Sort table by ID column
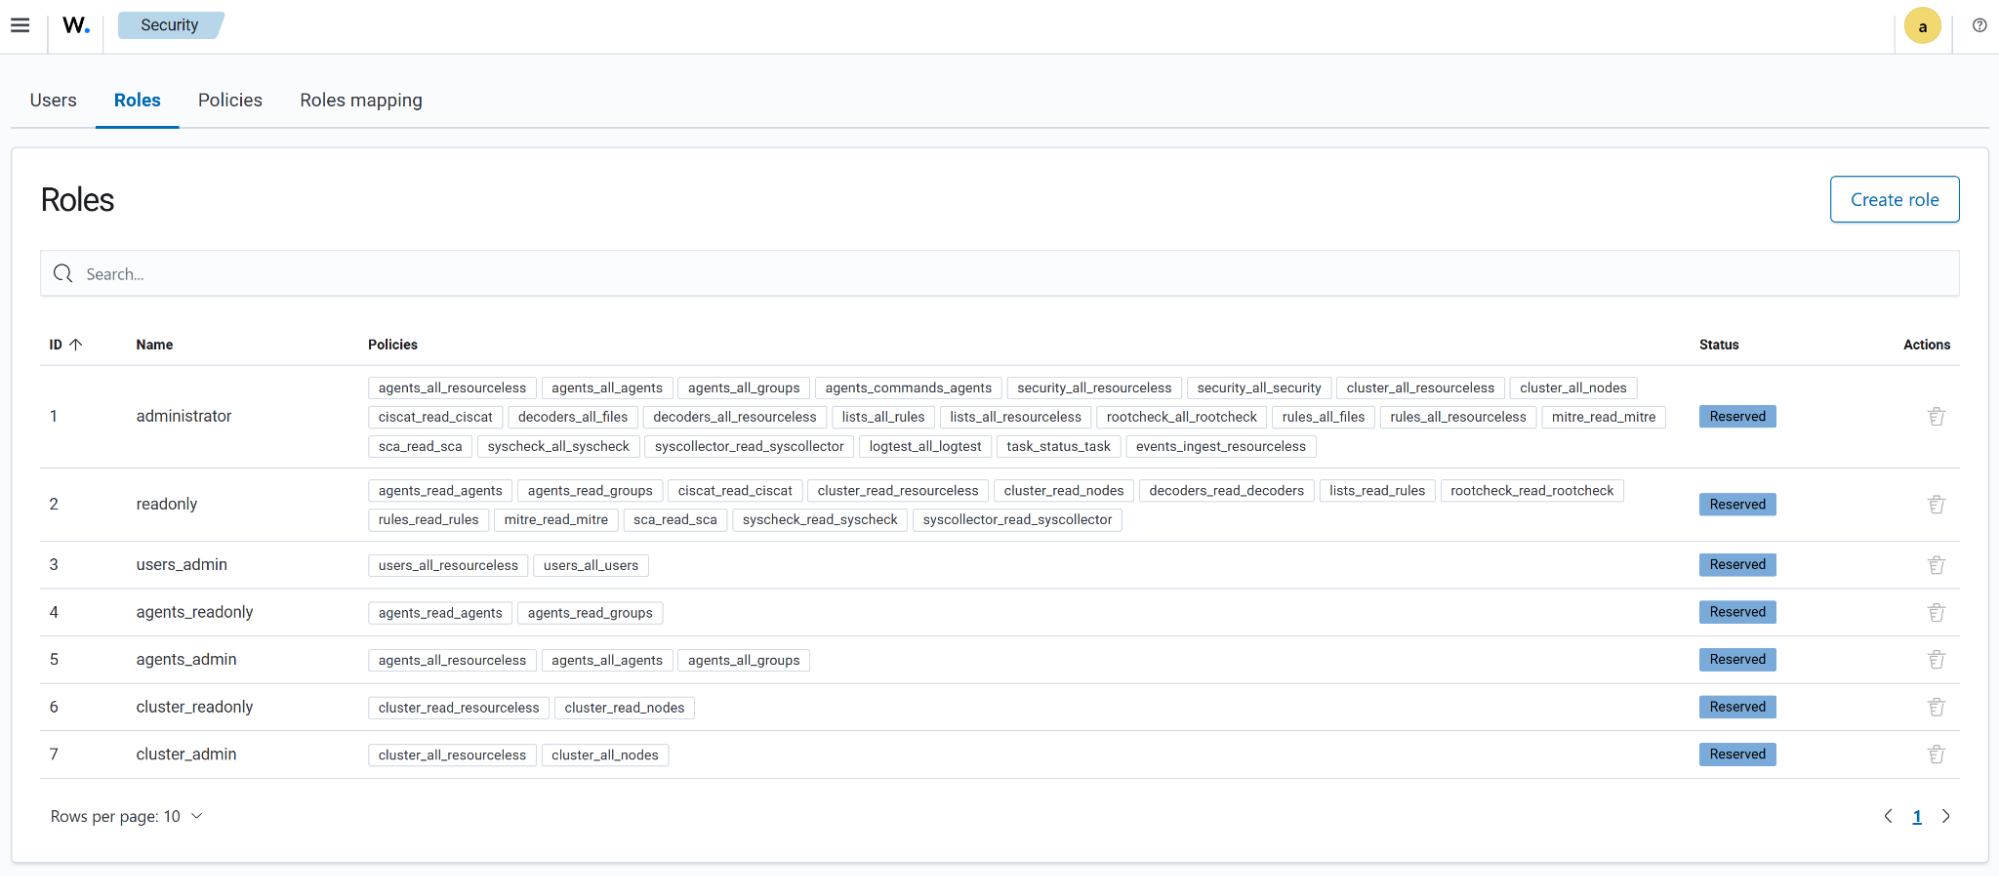Screen dimensions: 1999x876 pyautogui.click(x=66, y=345)
